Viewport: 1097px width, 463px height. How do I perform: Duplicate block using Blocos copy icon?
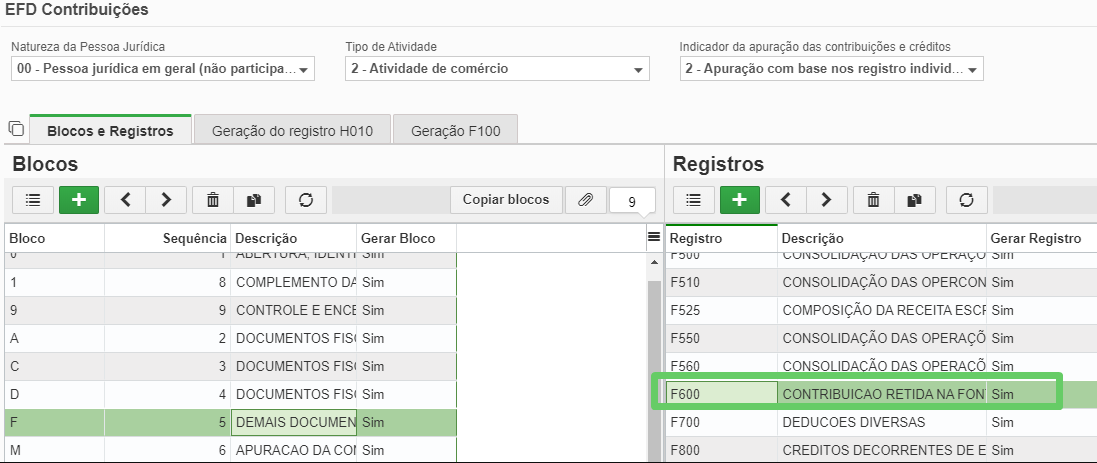point(254,200)
